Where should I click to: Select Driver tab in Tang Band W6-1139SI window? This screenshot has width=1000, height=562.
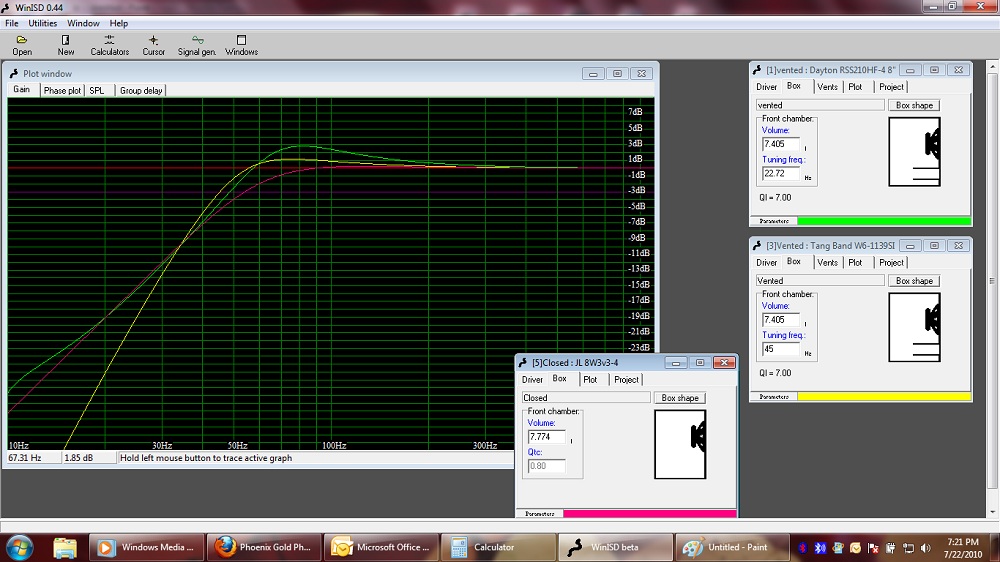click(767, 262)
